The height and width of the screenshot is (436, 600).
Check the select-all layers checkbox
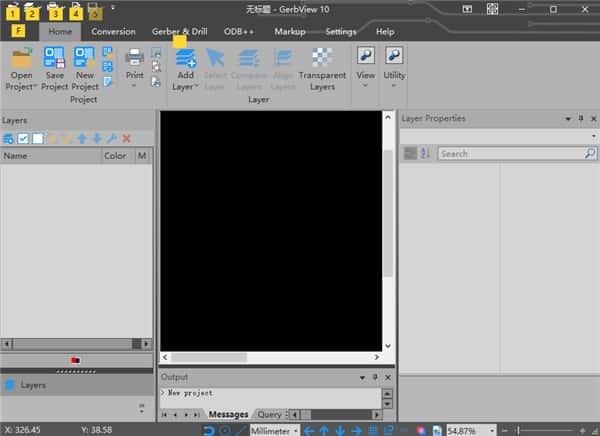coord(23,138)
